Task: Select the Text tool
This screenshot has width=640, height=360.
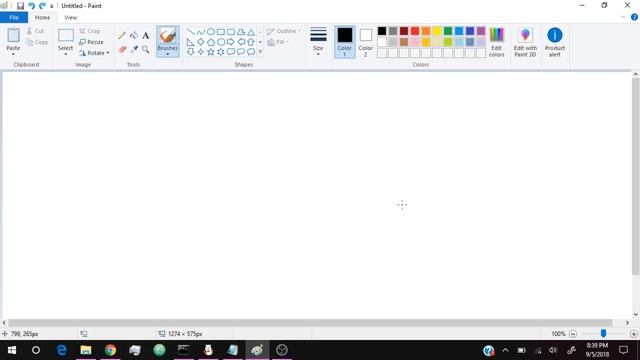Action: (x=146, y=36)
